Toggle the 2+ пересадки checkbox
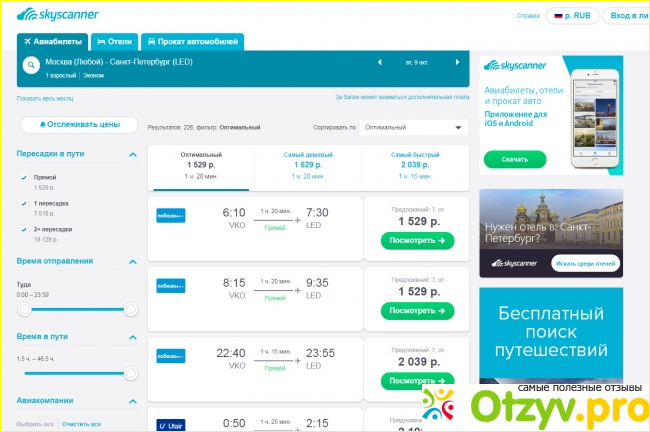The width and height of the screenshot is (650, 432). coord(24,229)
